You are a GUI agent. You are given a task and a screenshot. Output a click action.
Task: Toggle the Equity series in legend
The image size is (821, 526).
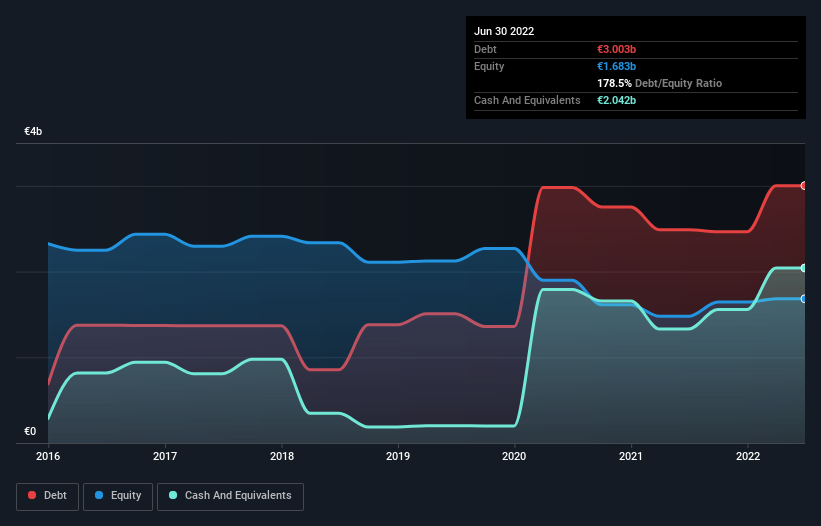(118, 496)
